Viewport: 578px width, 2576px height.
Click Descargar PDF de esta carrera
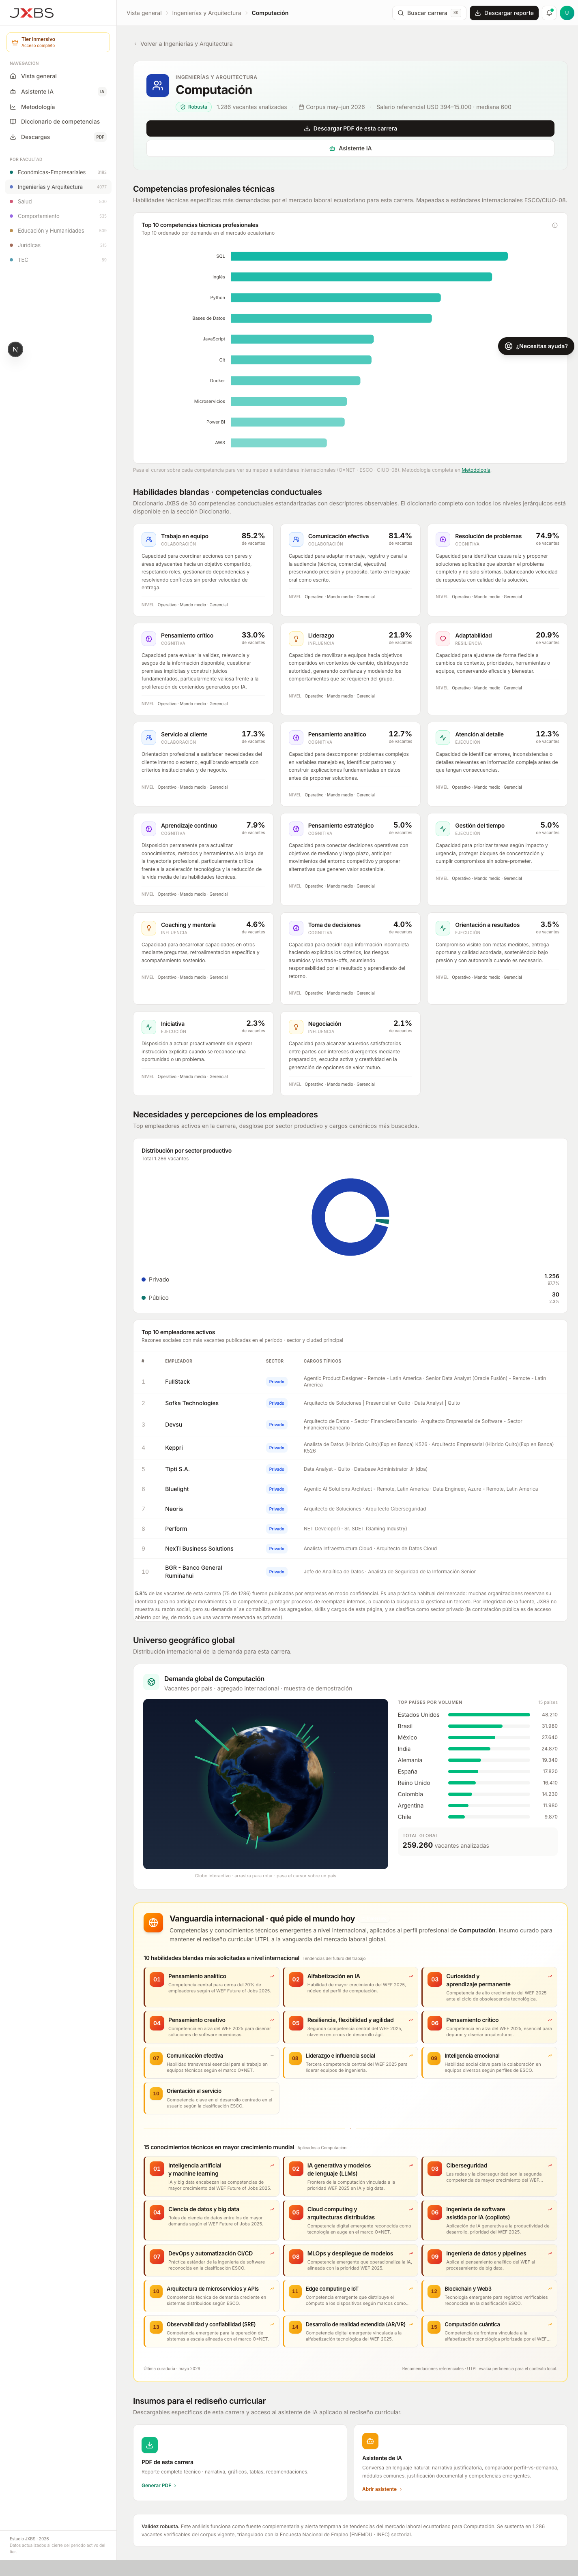[350, 129]
